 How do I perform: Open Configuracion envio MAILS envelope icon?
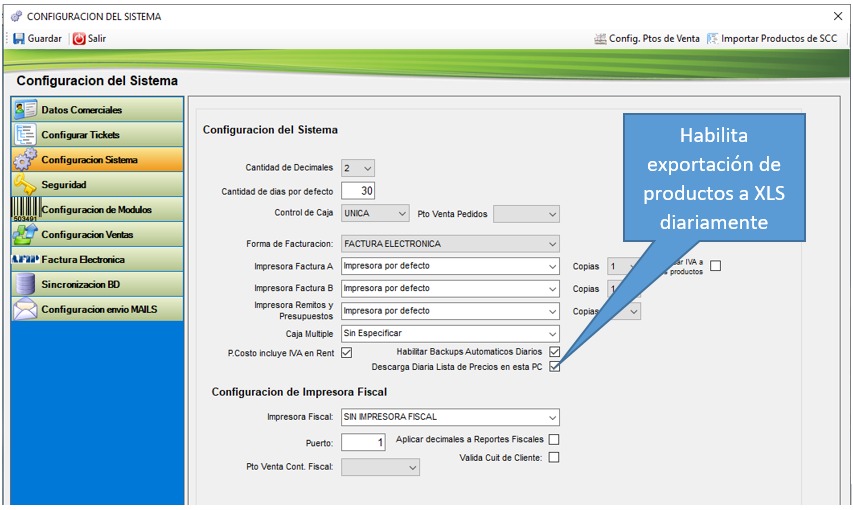point(25,309)
